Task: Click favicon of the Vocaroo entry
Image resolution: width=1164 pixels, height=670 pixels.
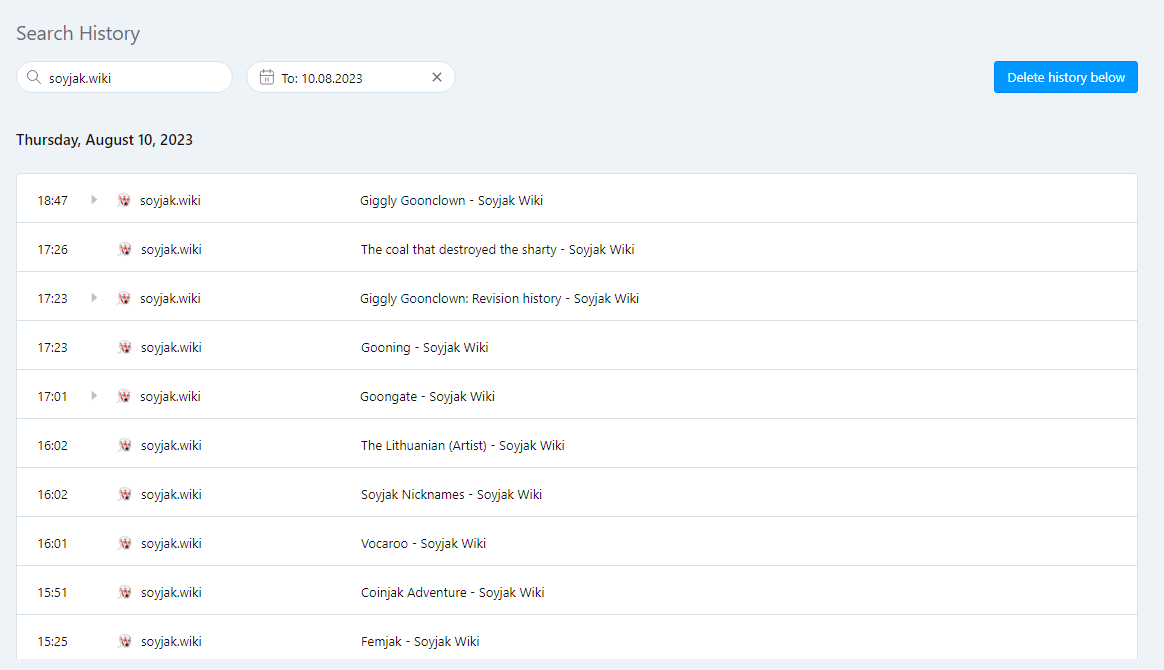Action: point(125,543)
